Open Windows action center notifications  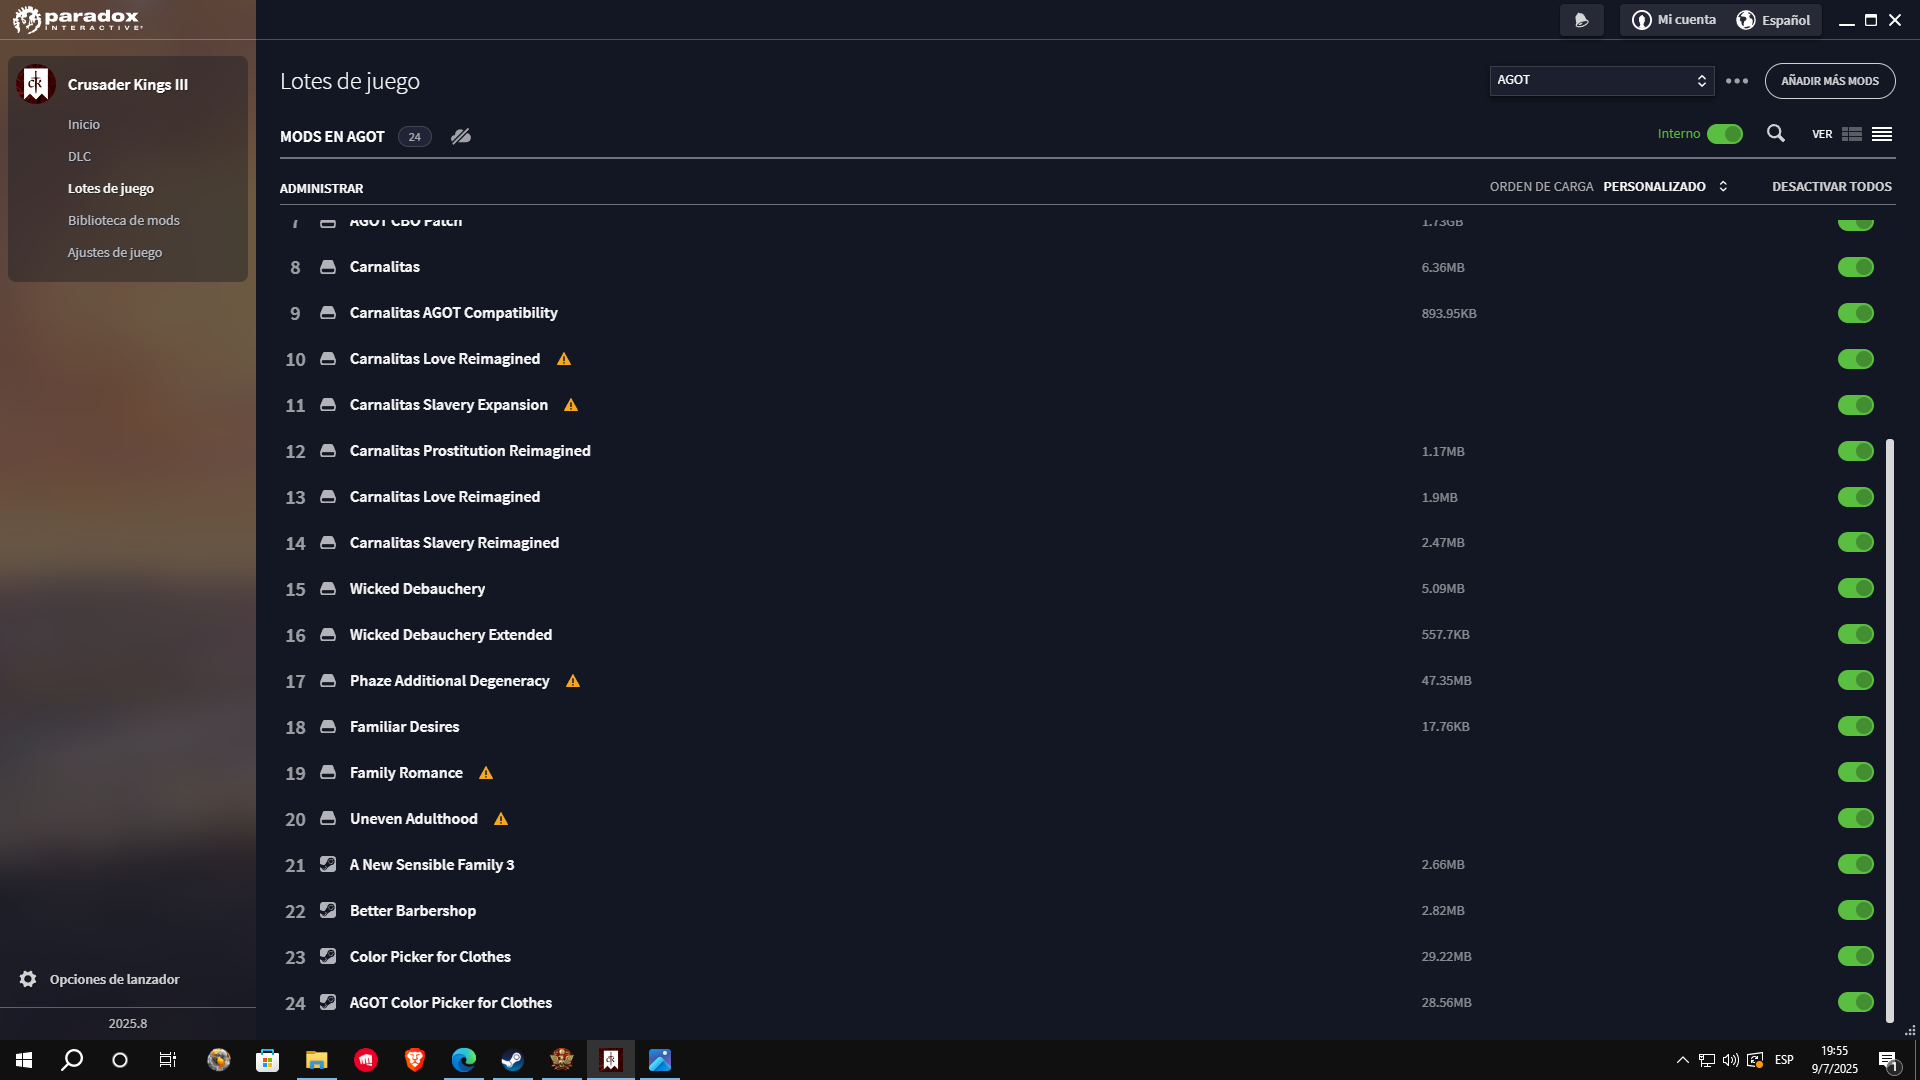[1888, 1060]
